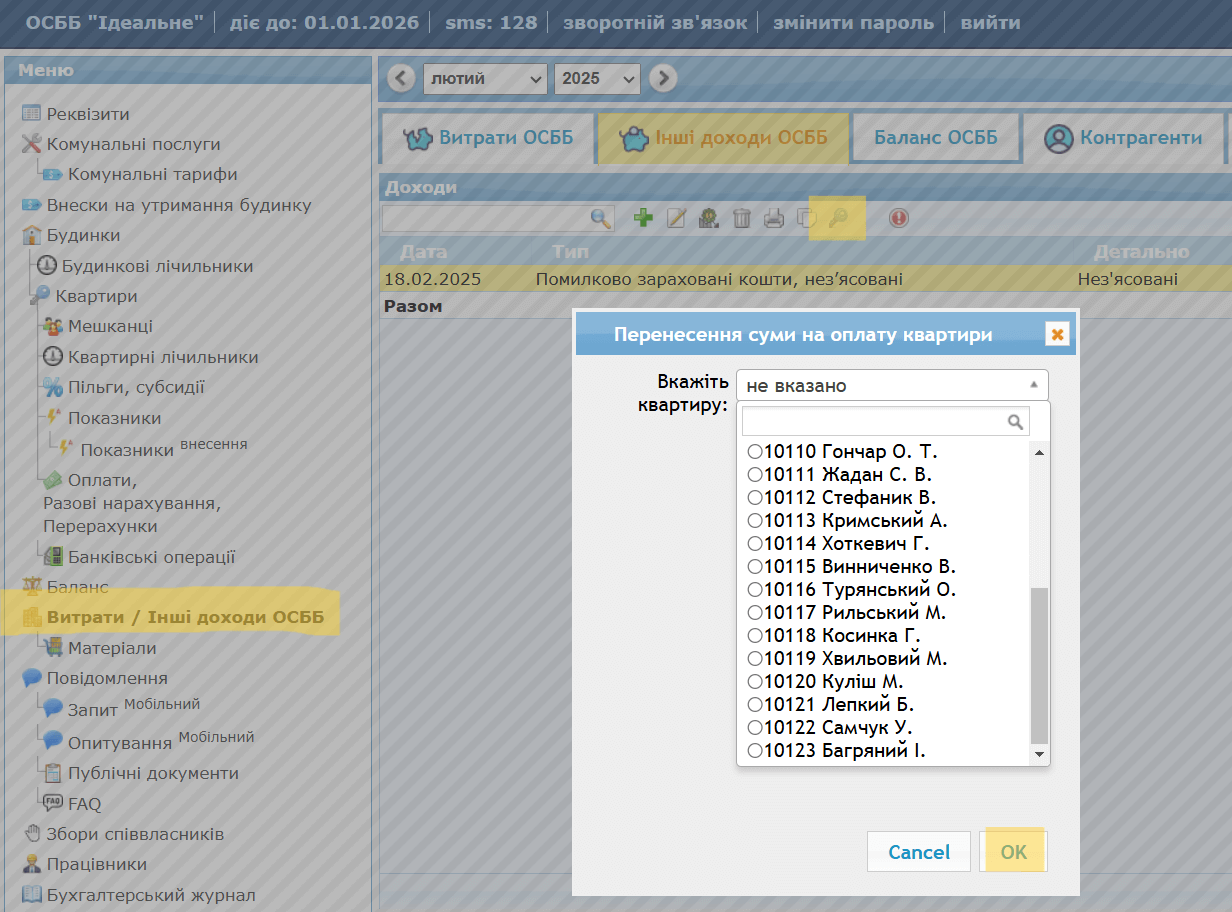
Task: Select apartment 10120 Куліш М.
Action: (826, 681)
